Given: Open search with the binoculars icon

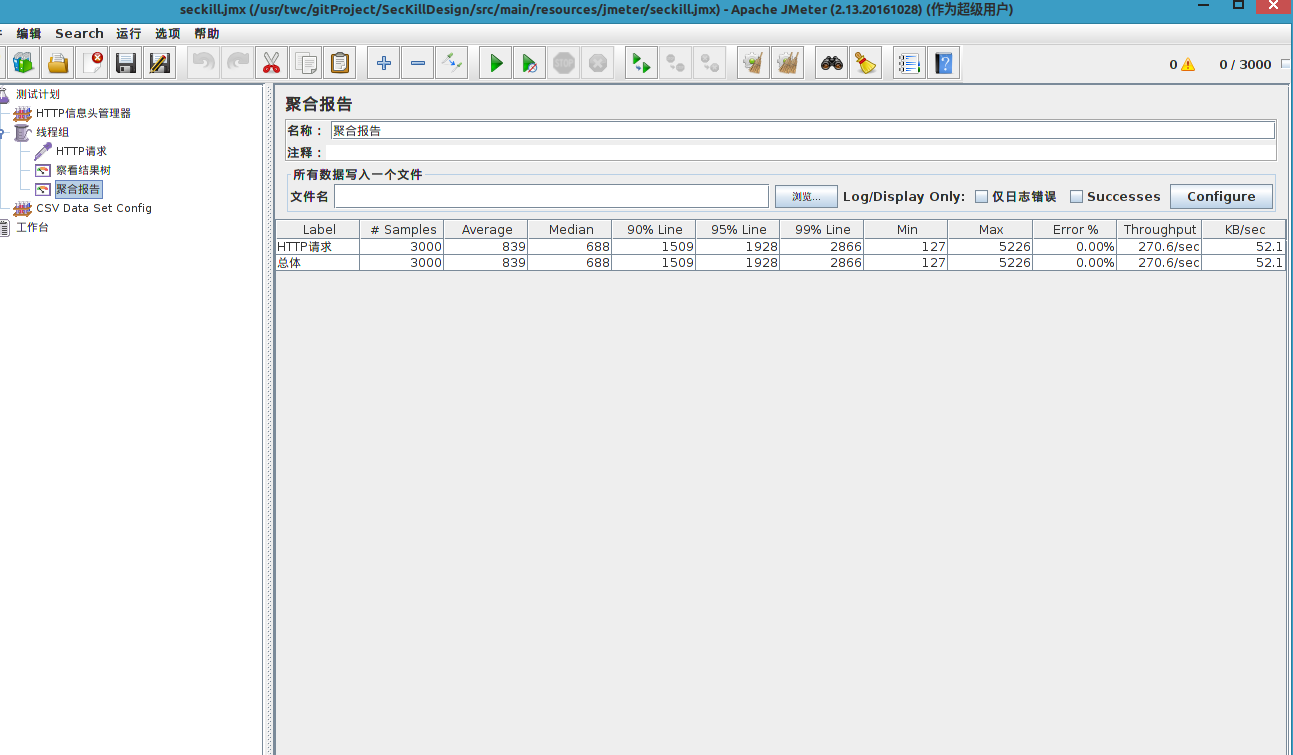Looking at the screenshot, I should click(x=831, y=62).
